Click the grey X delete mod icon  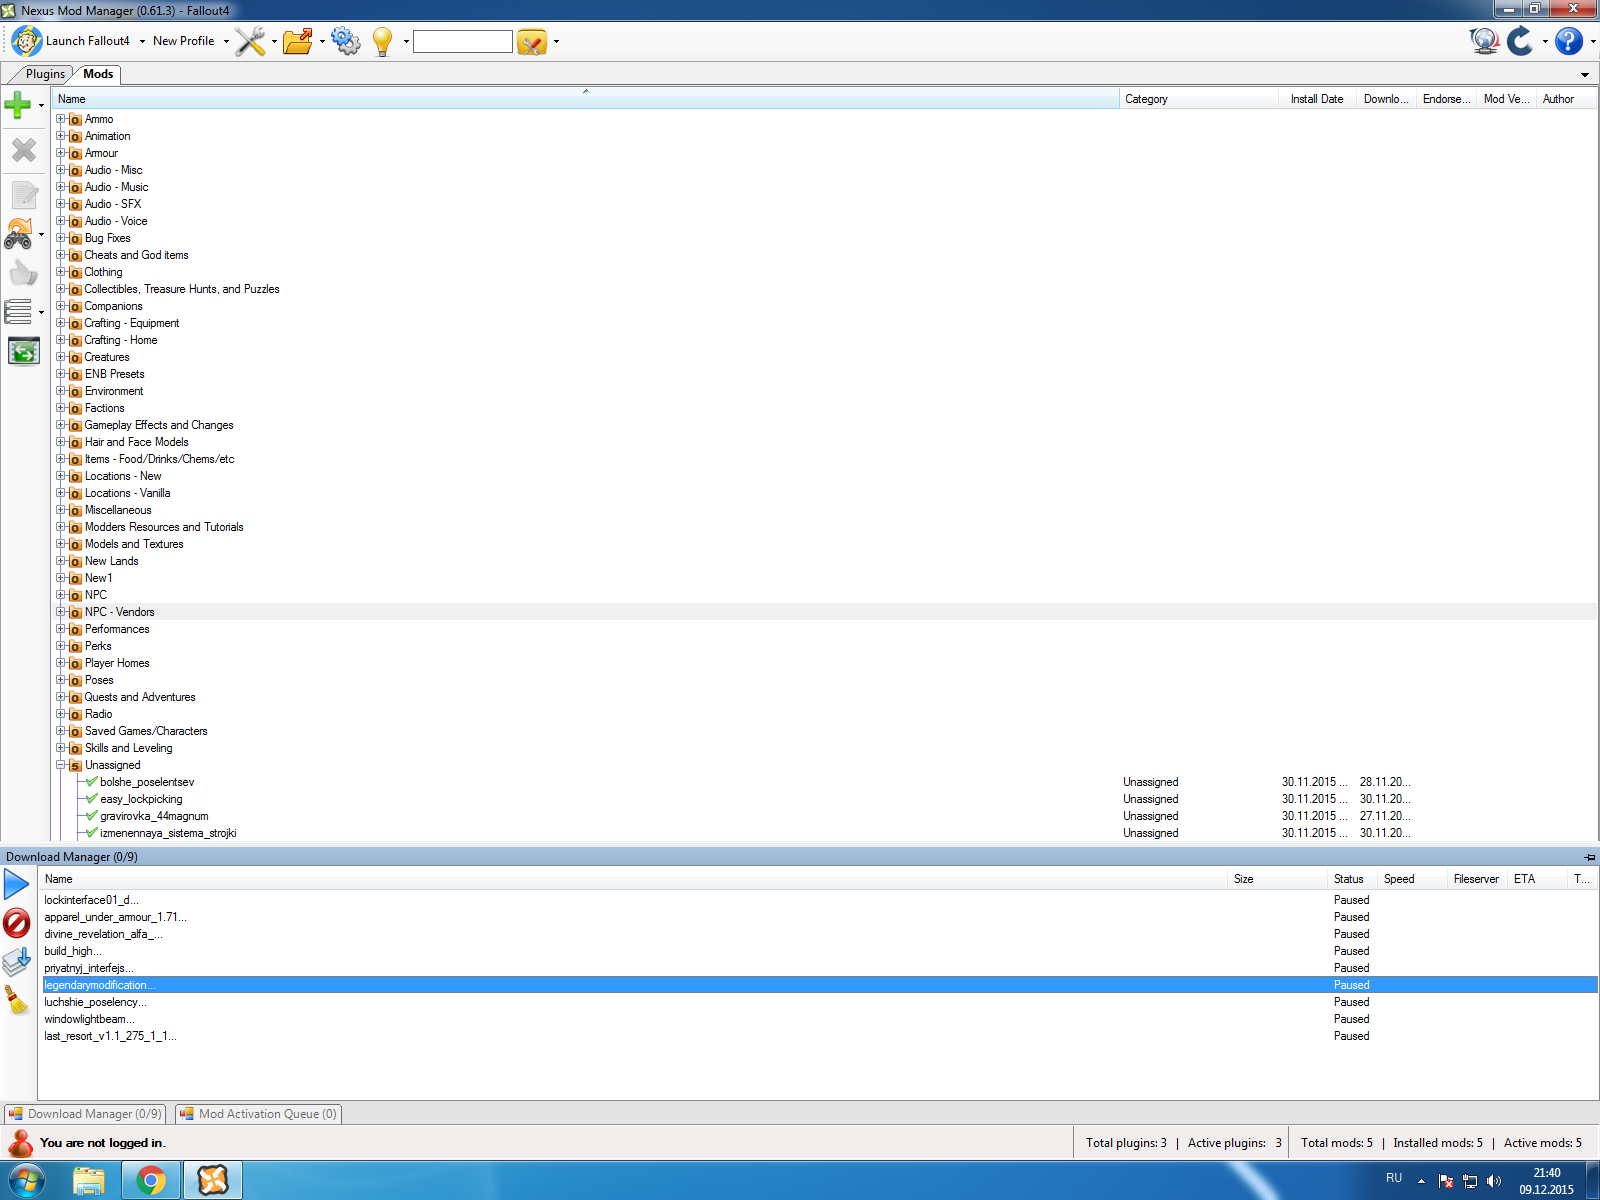click(x=24, y=150)
